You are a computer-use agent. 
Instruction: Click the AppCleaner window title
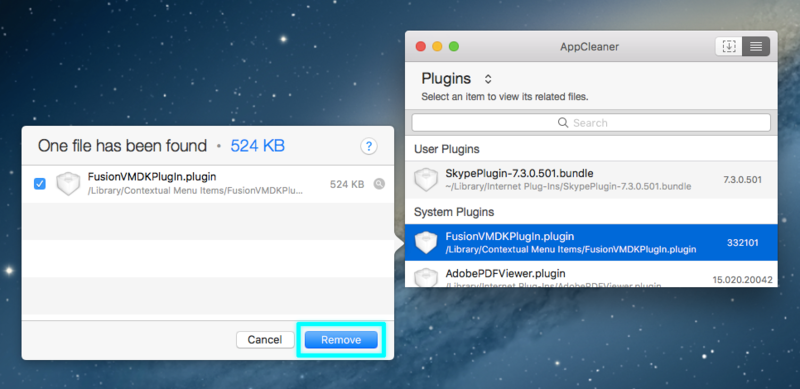pyautogui.click(x=589, y=46)
